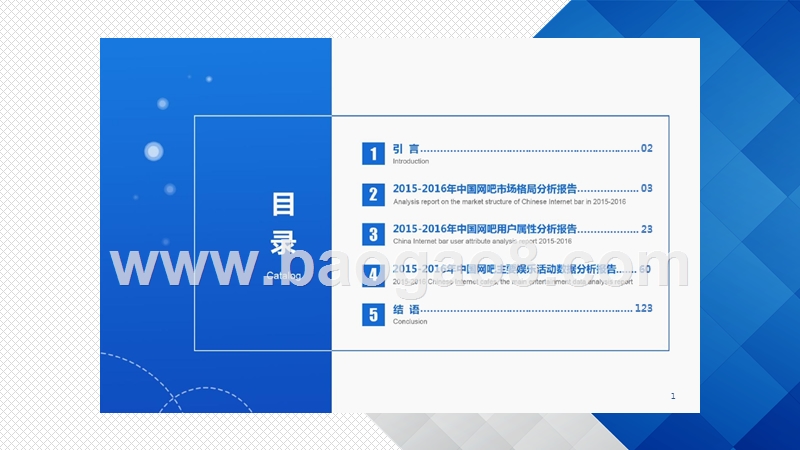
Task: Click page number '23' entry
Action: 646,229
